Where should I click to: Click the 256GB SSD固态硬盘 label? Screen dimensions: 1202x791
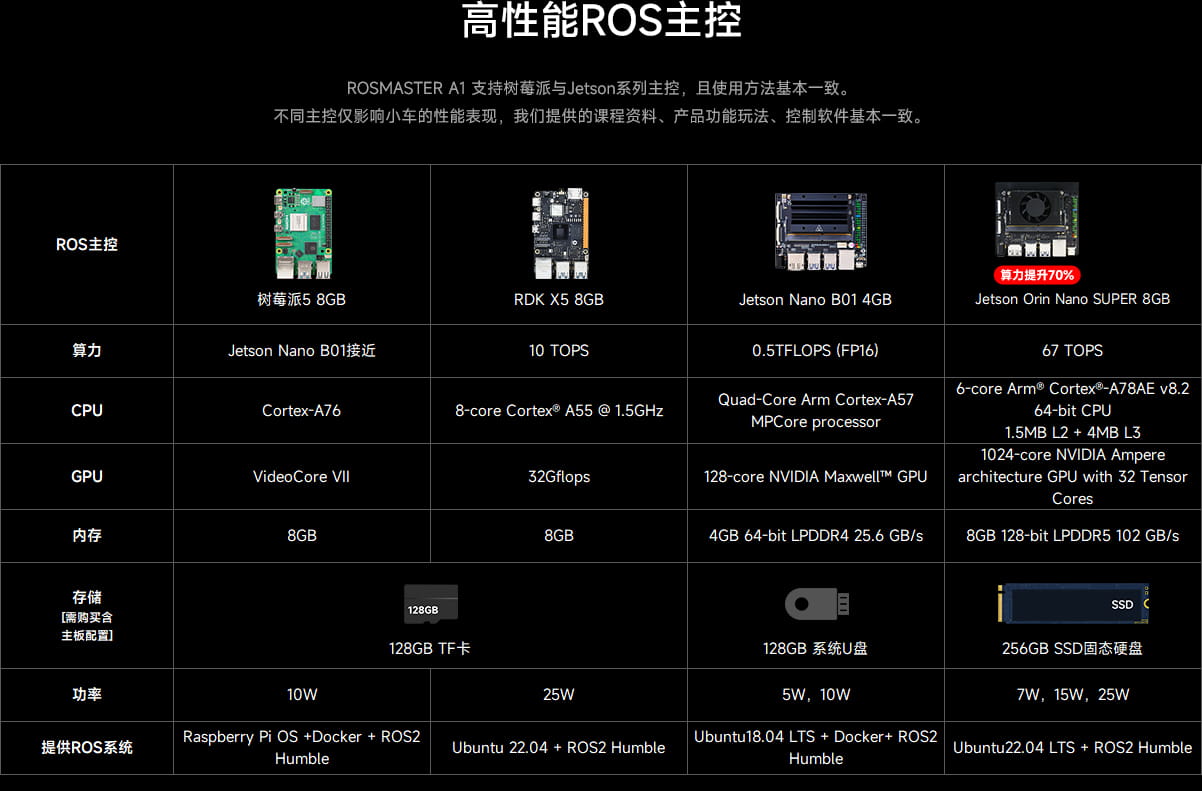point(1072,648)
